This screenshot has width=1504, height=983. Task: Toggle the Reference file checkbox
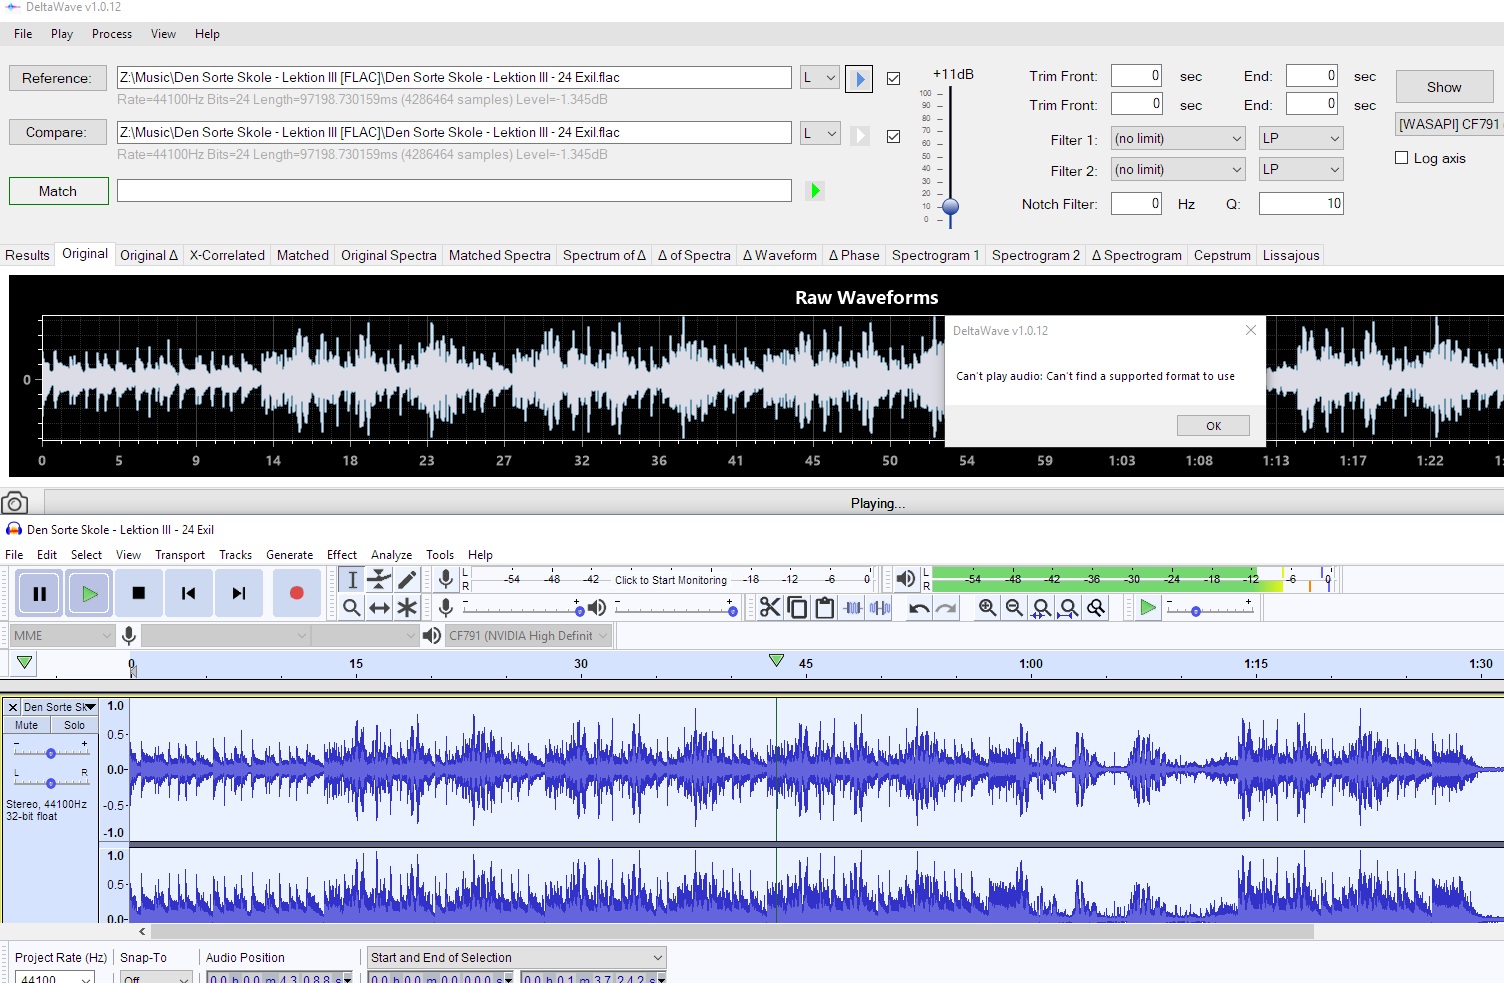tap(893, 78)
